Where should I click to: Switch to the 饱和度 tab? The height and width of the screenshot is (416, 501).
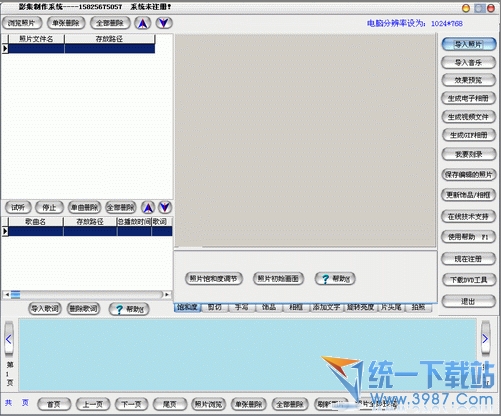point(187,307)
